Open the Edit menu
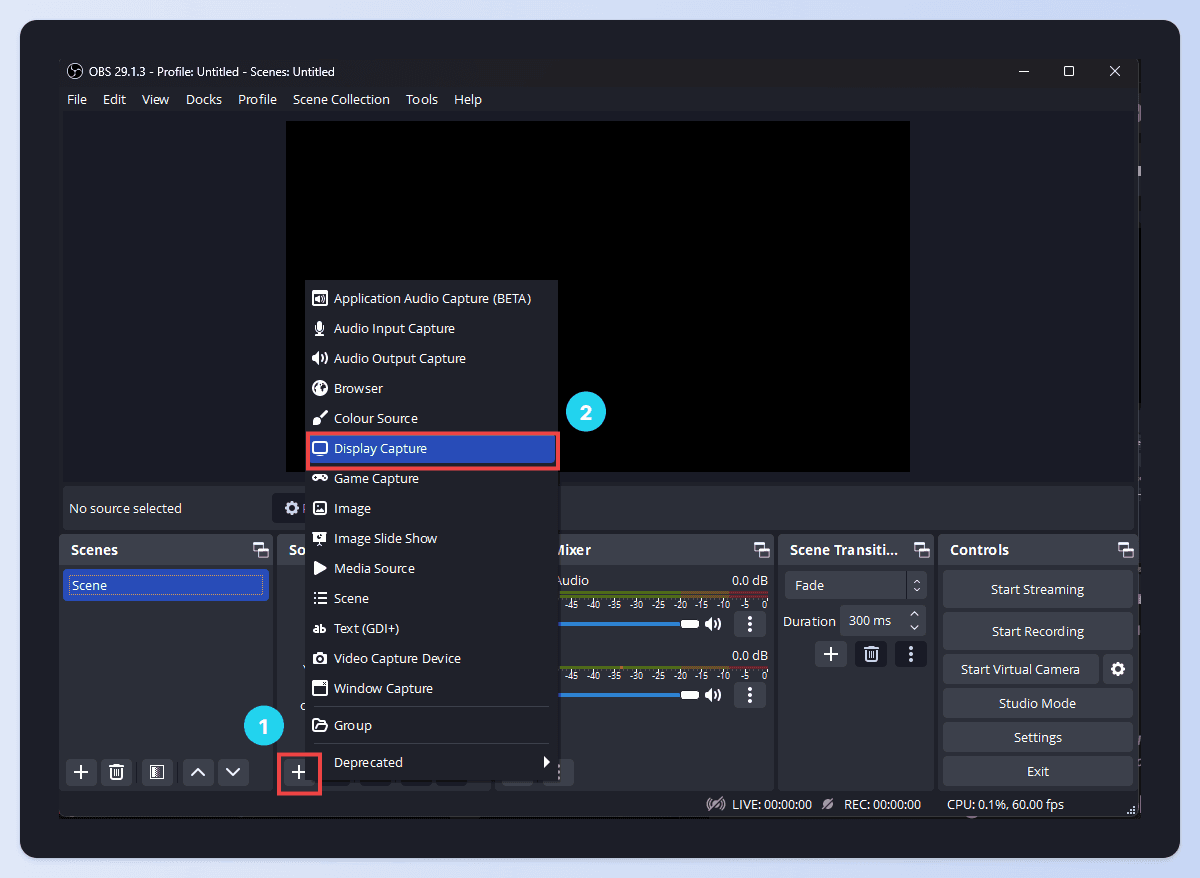The image size is (1200, 878). tap(114, 99)
